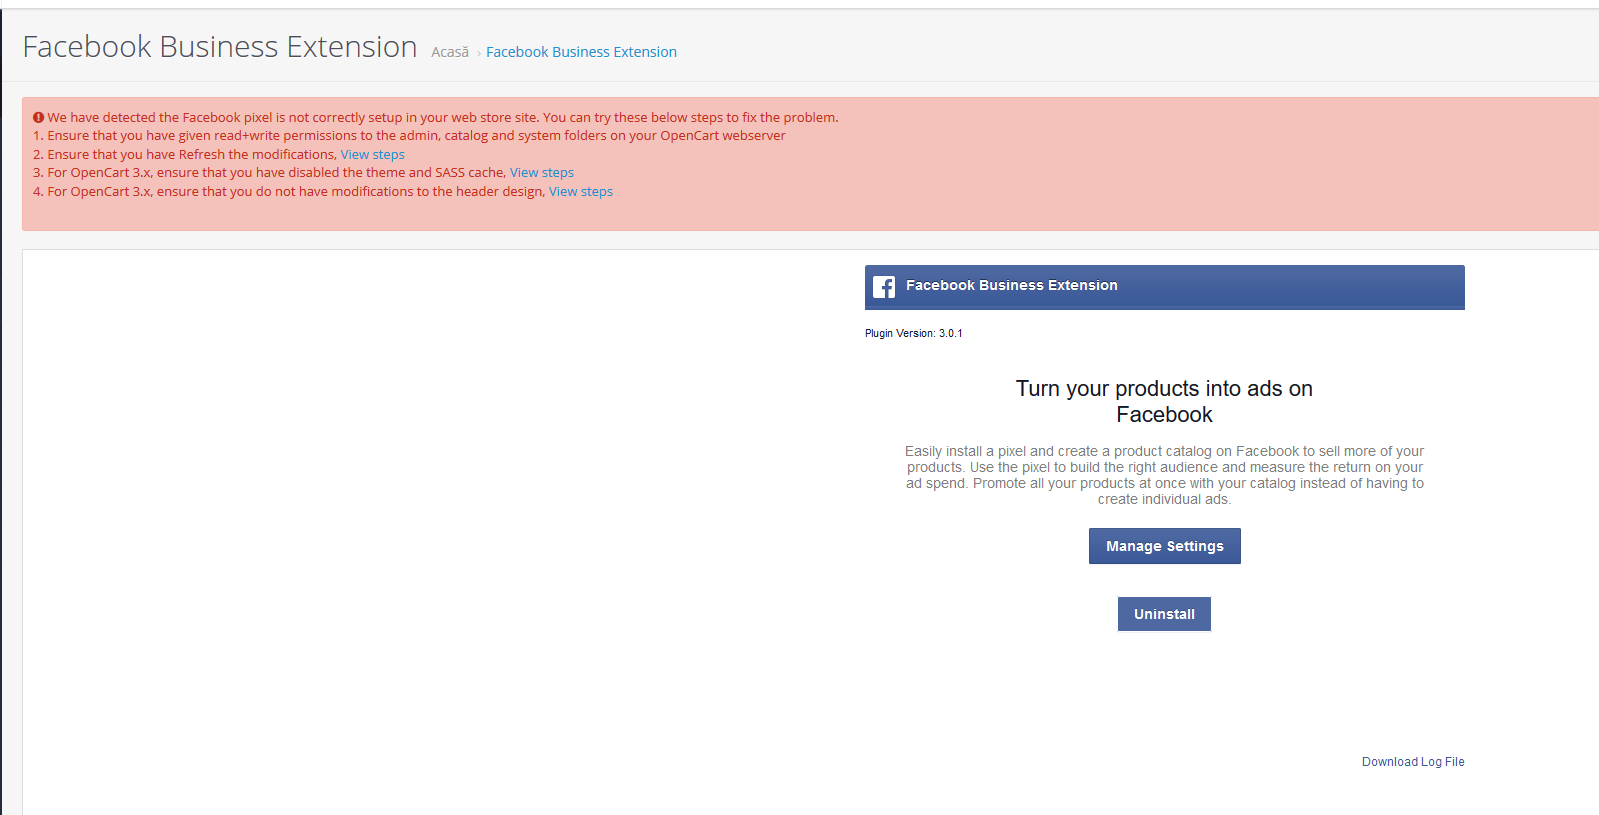Click the breadcrumb separator chevron after Acasă
This screenshot has width=1599, height=815.
(476, 51)
